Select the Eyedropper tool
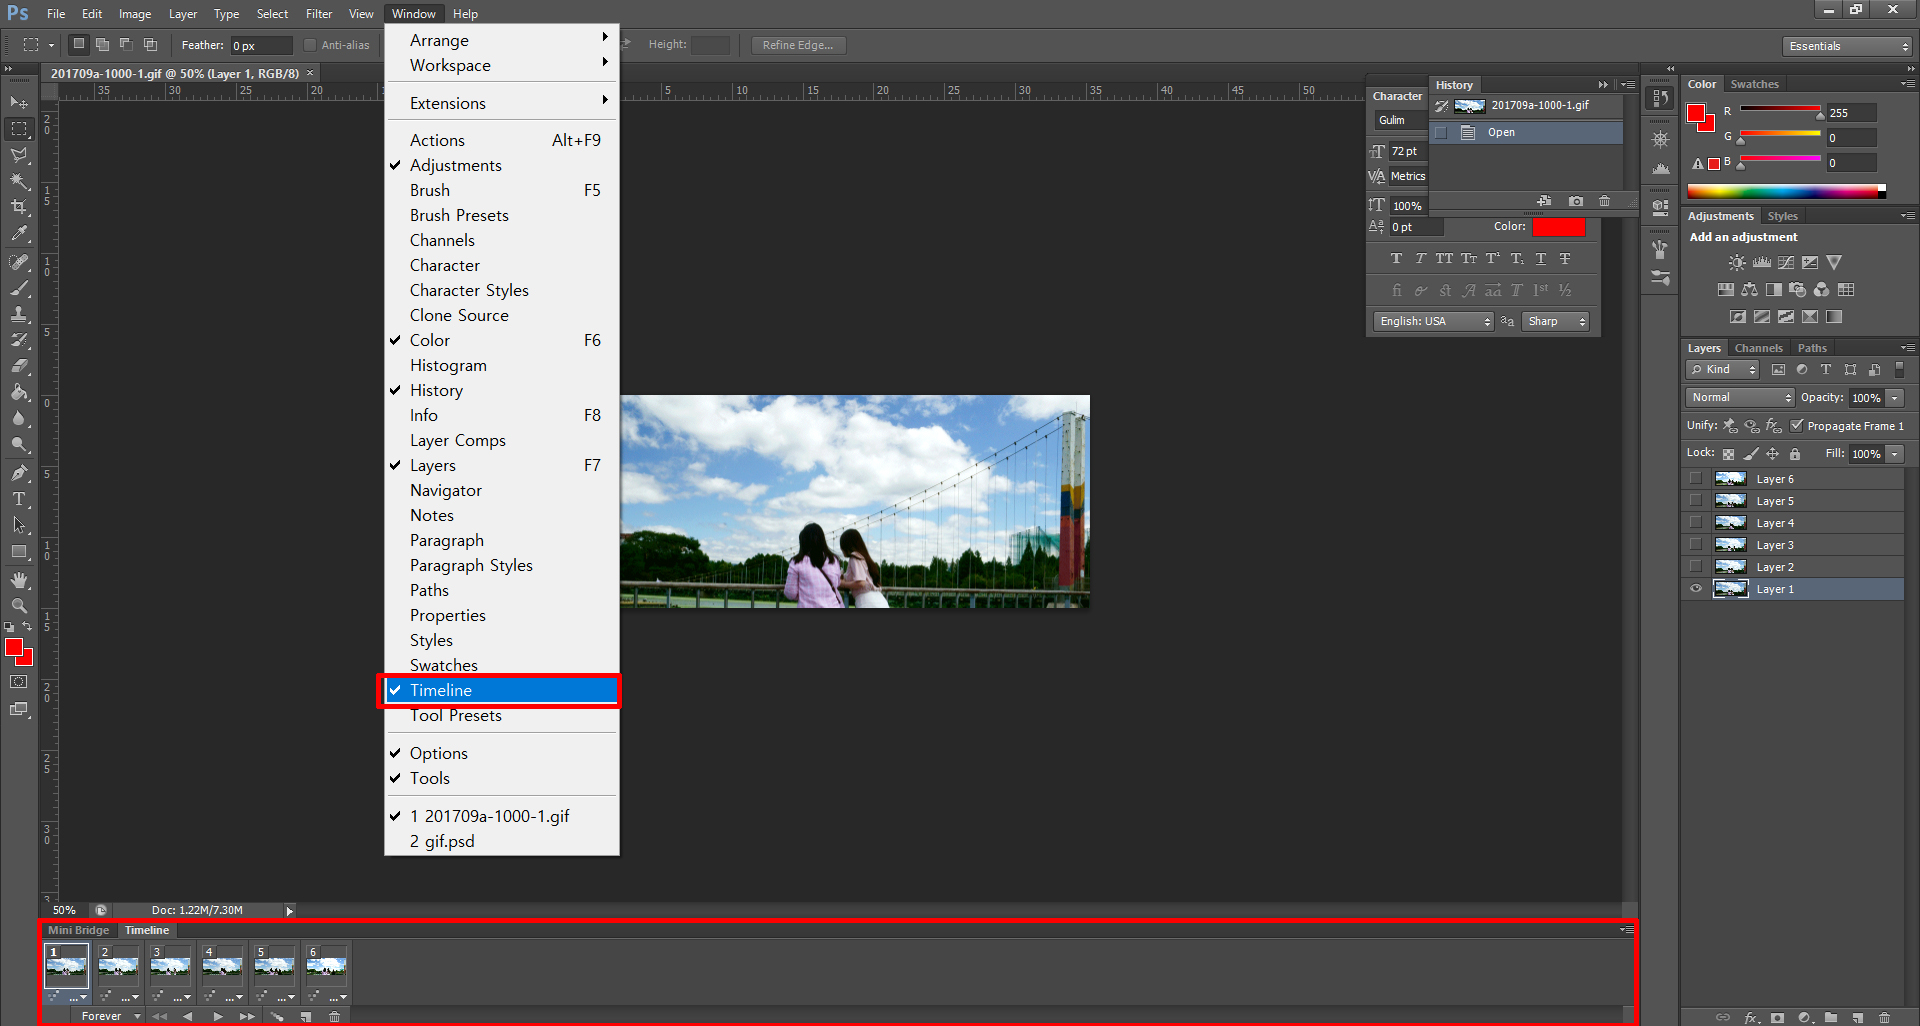This screenshot has width=1920, height=1026. [x=19, y=234]
